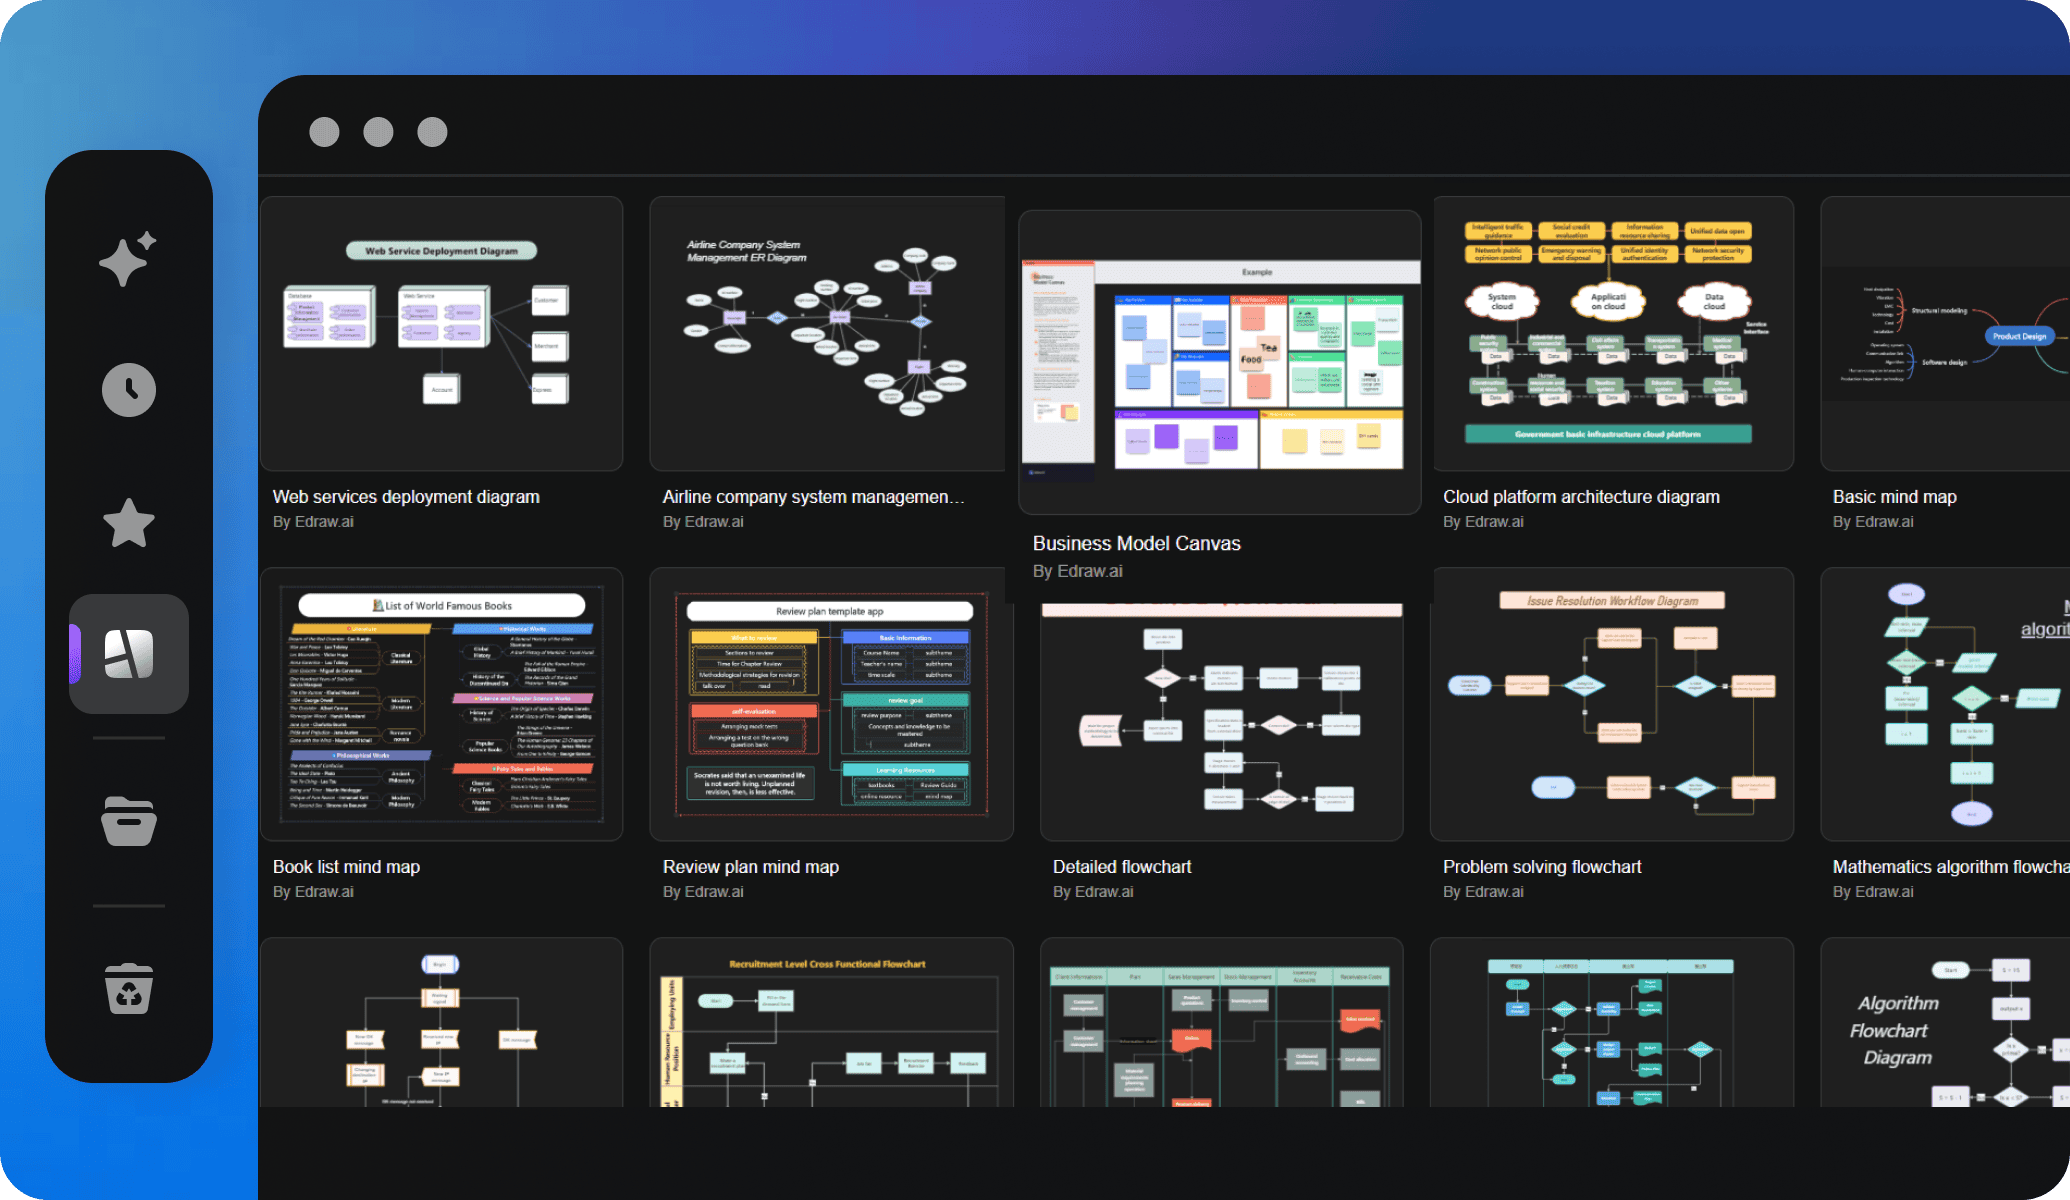Viewport: 2070px width, 1200px height.
Task: Open the Review plan mind map thumbnail
Action: 831,704
